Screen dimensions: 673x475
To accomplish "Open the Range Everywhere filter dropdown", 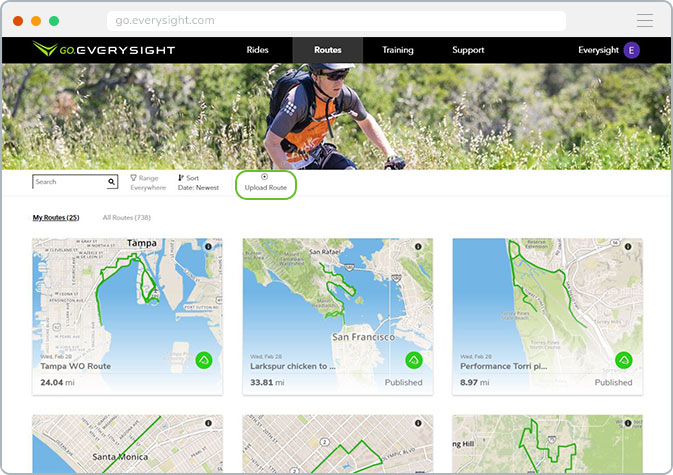I will point(148,183).
